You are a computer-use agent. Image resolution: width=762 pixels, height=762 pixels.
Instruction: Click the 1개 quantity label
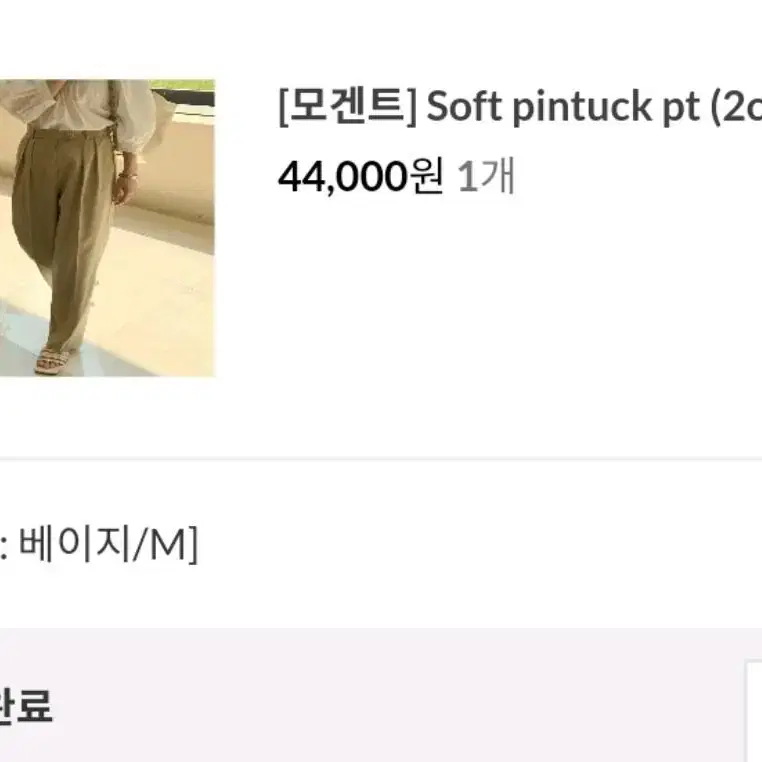(x=486, y=176)
